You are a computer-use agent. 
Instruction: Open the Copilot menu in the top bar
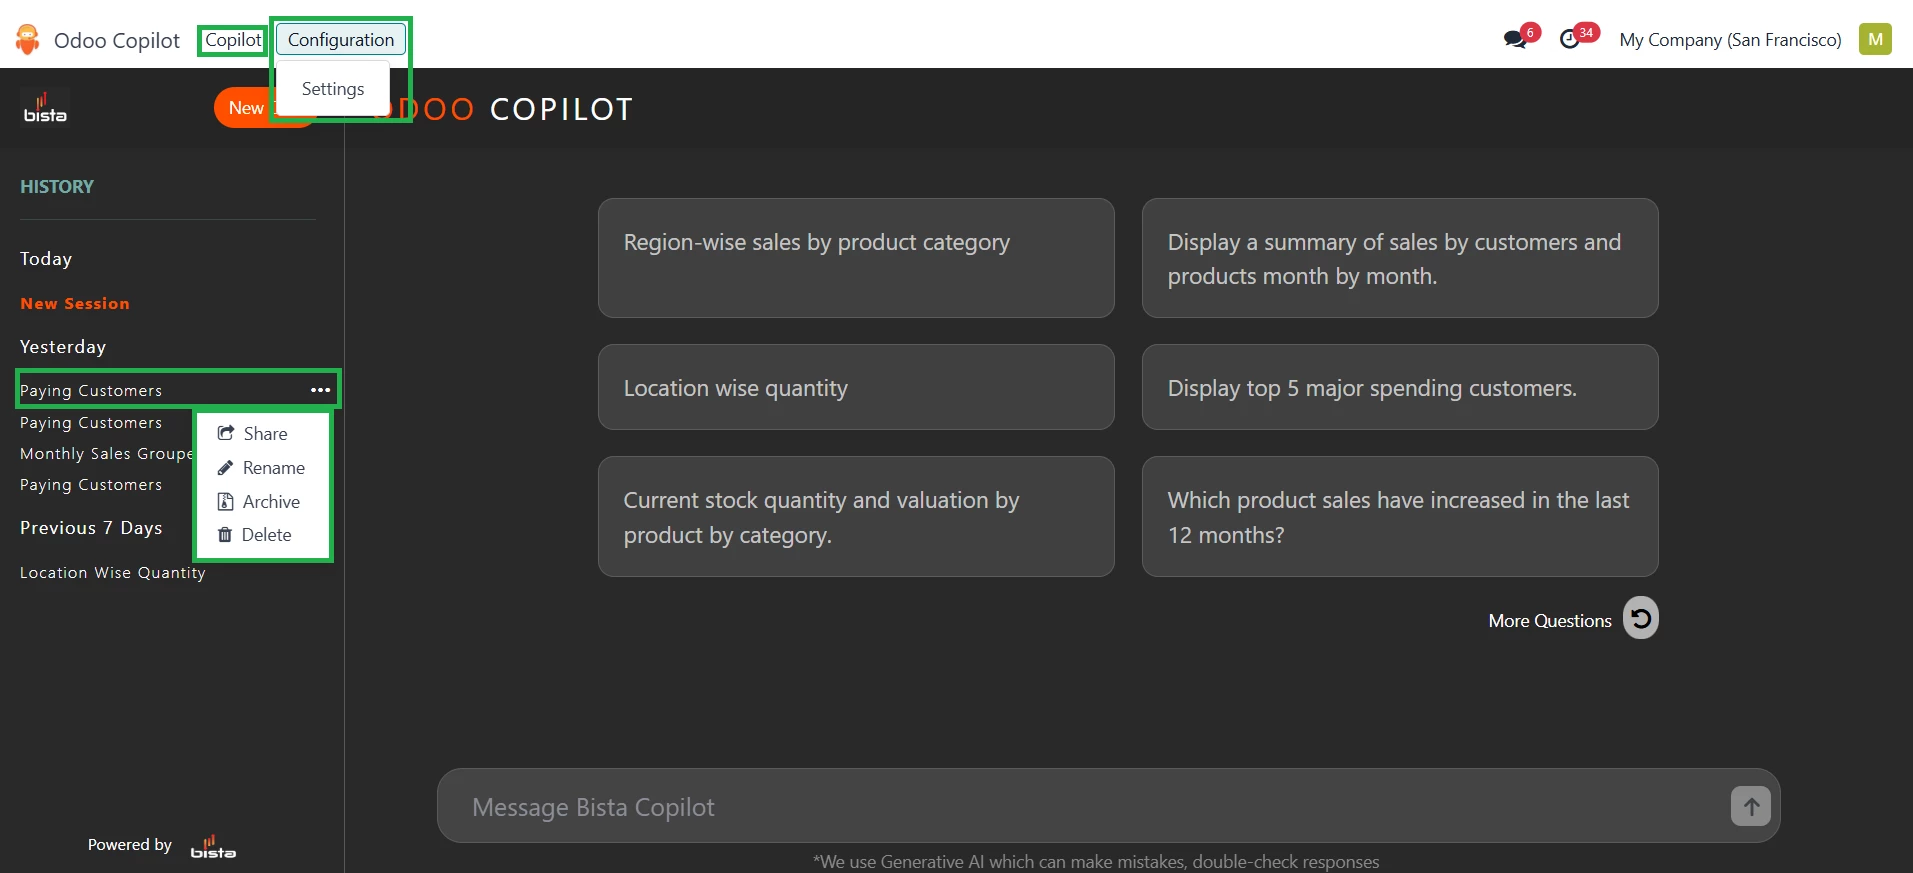233,40
